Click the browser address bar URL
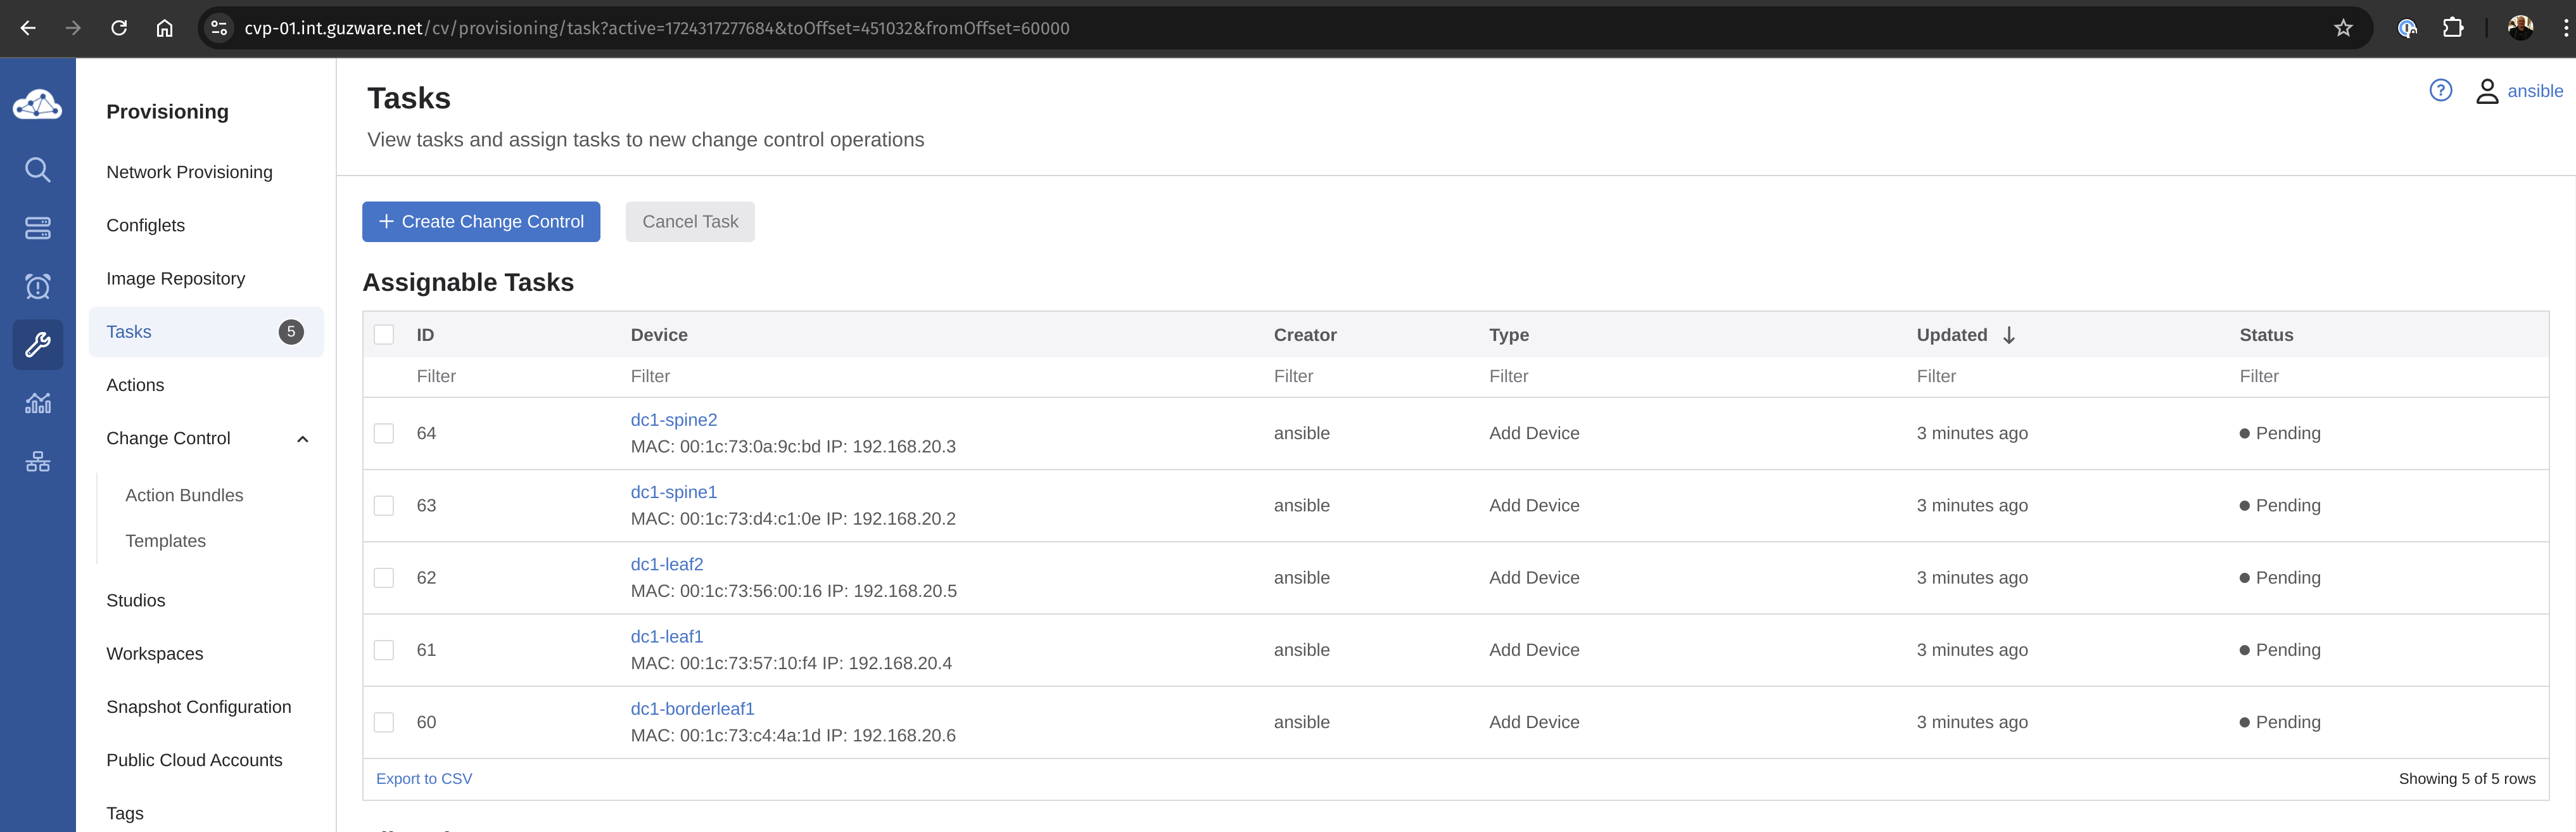 [657, 28]
